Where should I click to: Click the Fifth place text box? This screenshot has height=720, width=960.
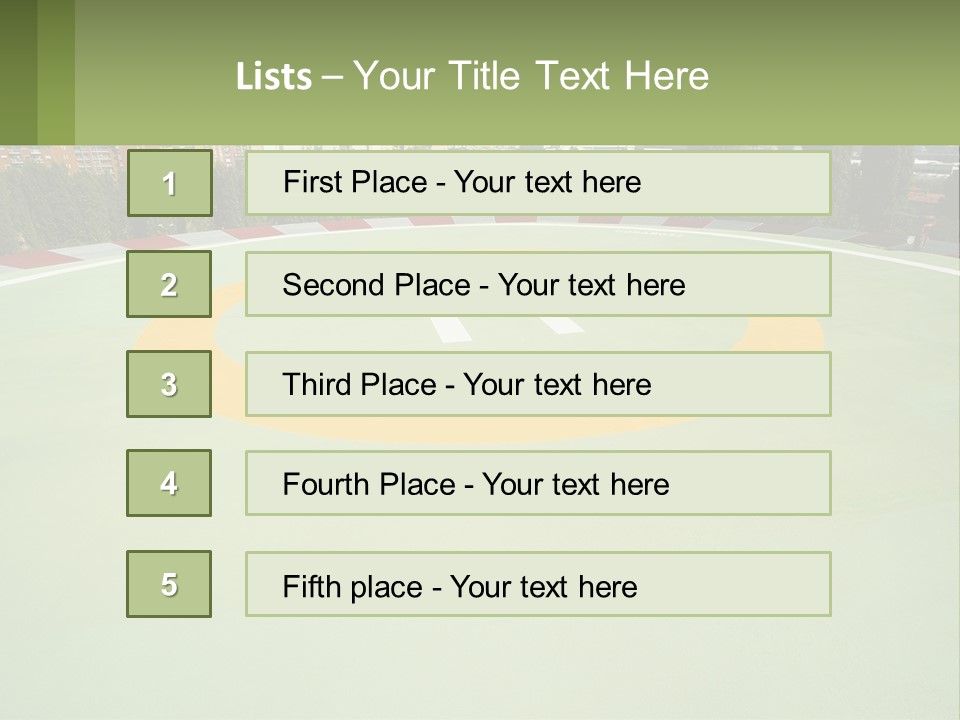tap(538, 584)
